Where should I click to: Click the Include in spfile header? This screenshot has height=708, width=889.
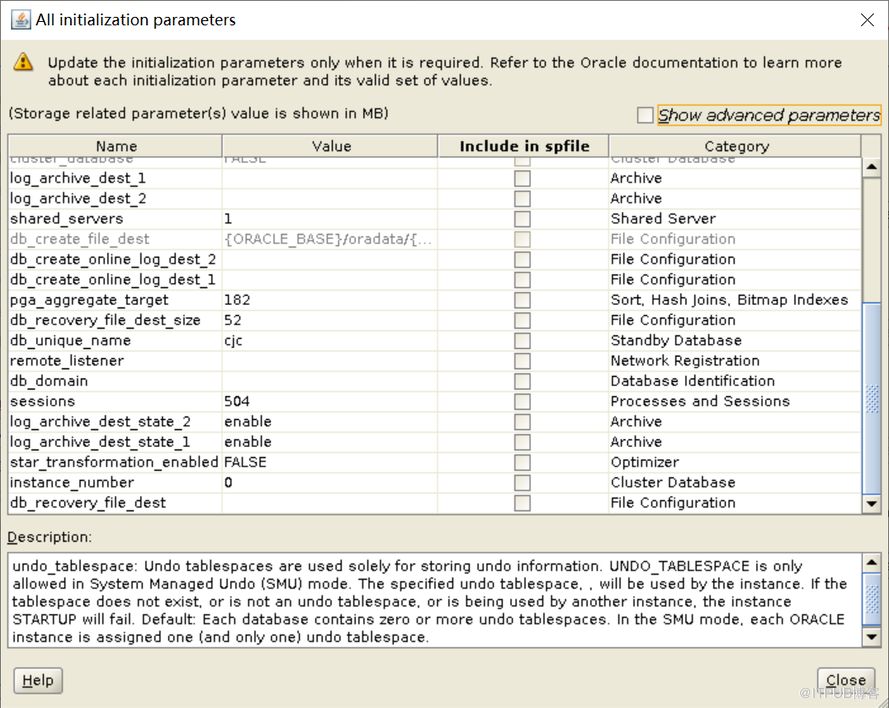click(x=523, y=146)
